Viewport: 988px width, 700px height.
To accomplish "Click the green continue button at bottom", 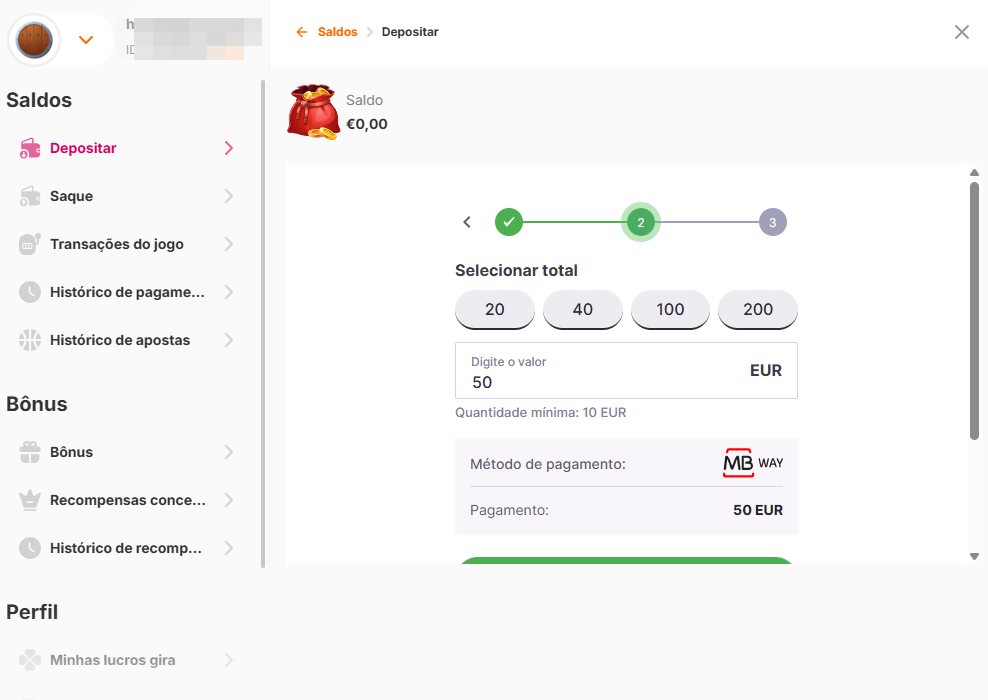I will [x=626, y=560].
